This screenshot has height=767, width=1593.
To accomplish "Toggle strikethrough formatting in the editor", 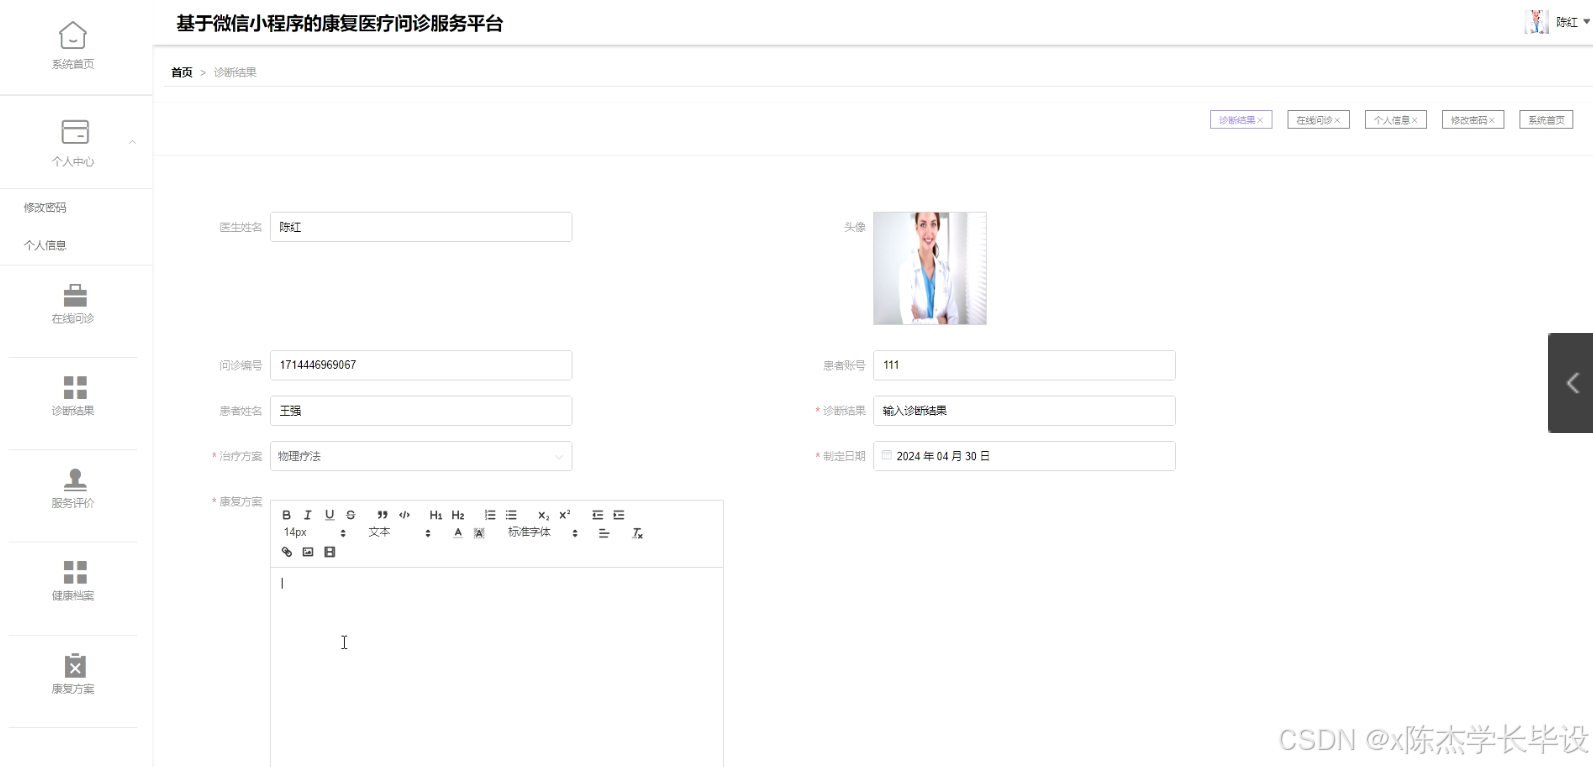I will (351, 515).
